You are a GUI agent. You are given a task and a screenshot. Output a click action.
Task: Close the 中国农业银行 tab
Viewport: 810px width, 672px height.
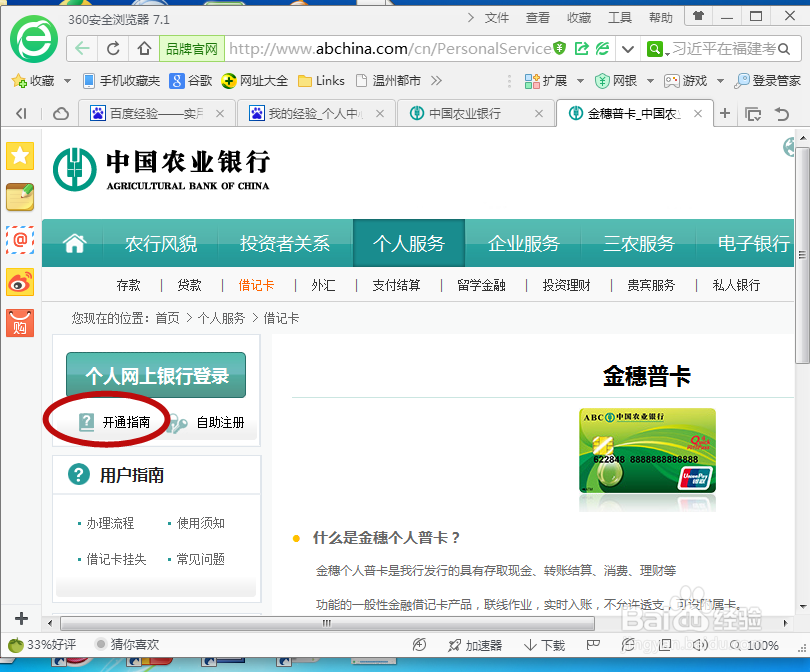click(x=539, y=114)
